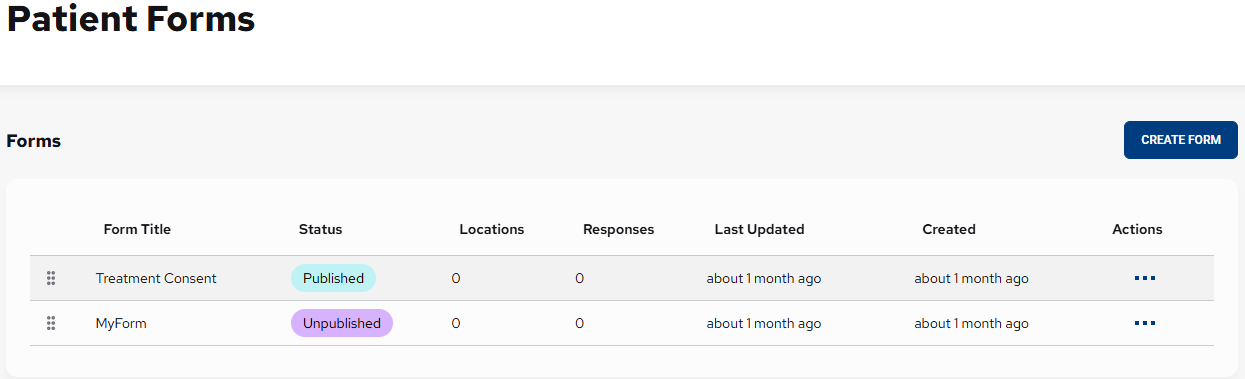Open three-dot actions menu for MyForm

pyautogui.click(x=1145, y=323)
